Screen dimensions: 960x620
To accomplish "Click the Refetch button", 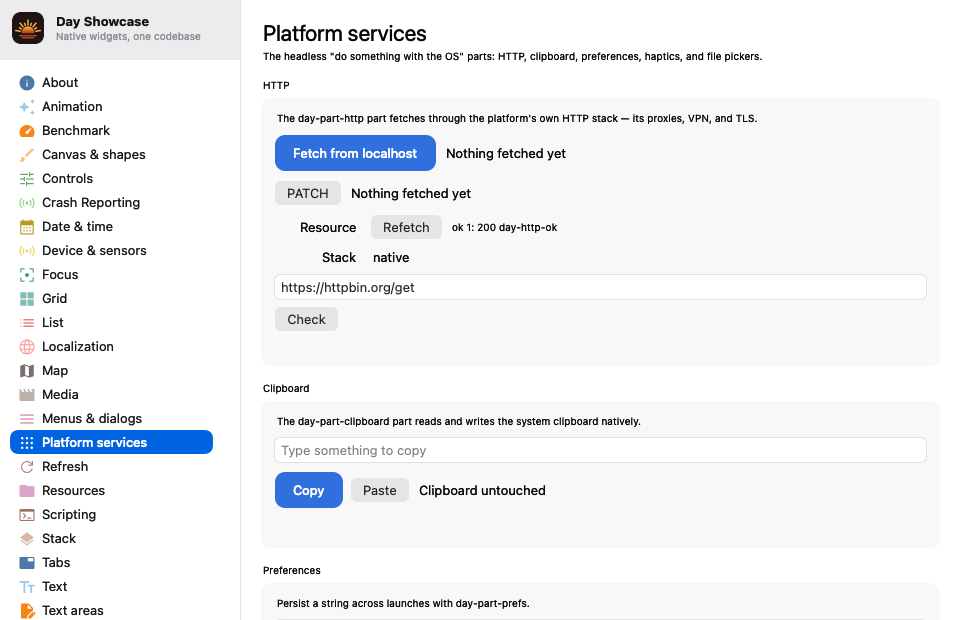I will click(x=406, y=227).
